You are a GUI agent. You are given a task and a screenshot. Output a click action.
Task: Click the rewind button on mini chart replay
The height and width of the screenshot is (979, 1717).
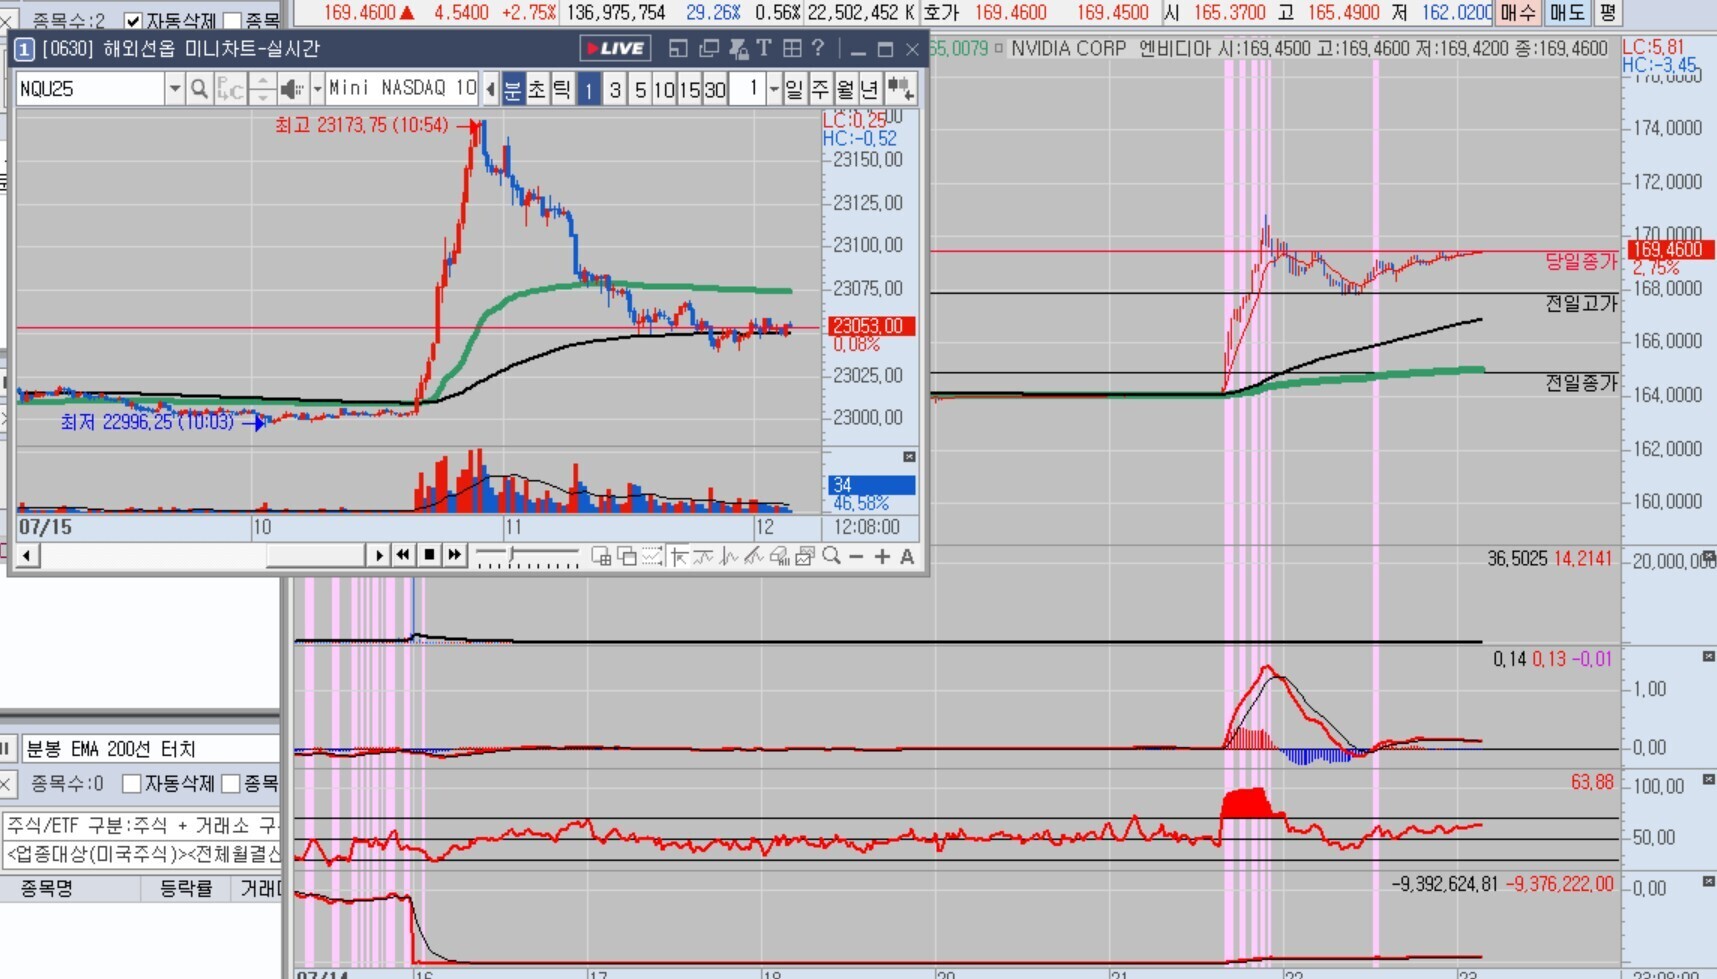403,555
